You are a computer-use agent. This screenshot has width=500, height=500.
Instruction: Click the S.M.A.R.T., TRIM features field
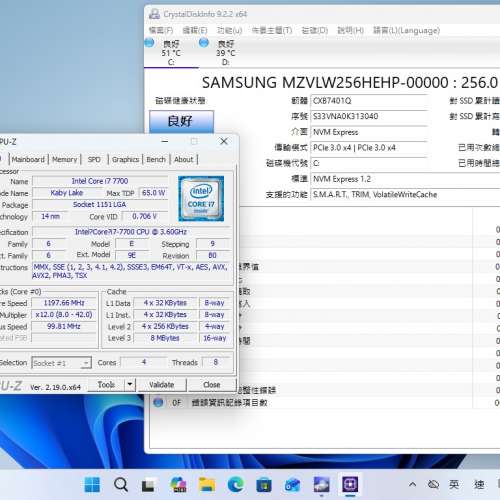tap(405, 195)
